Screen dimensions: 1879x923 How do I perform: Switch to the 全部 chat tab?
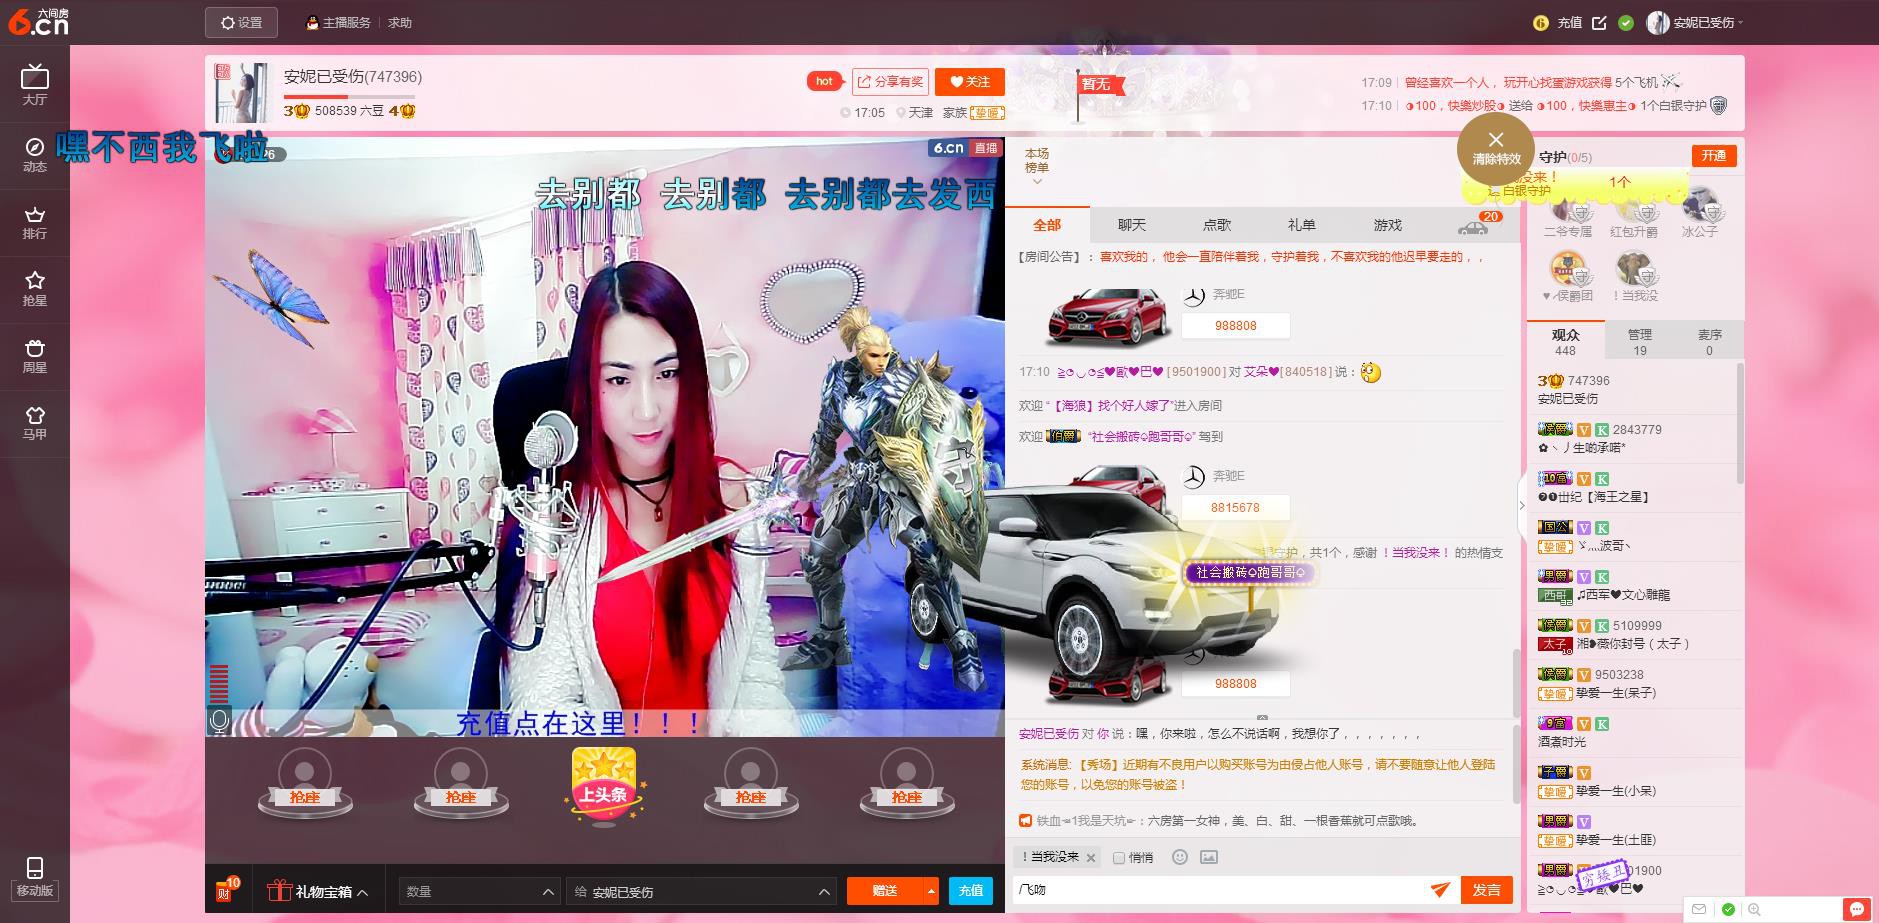pos(1047,225)
